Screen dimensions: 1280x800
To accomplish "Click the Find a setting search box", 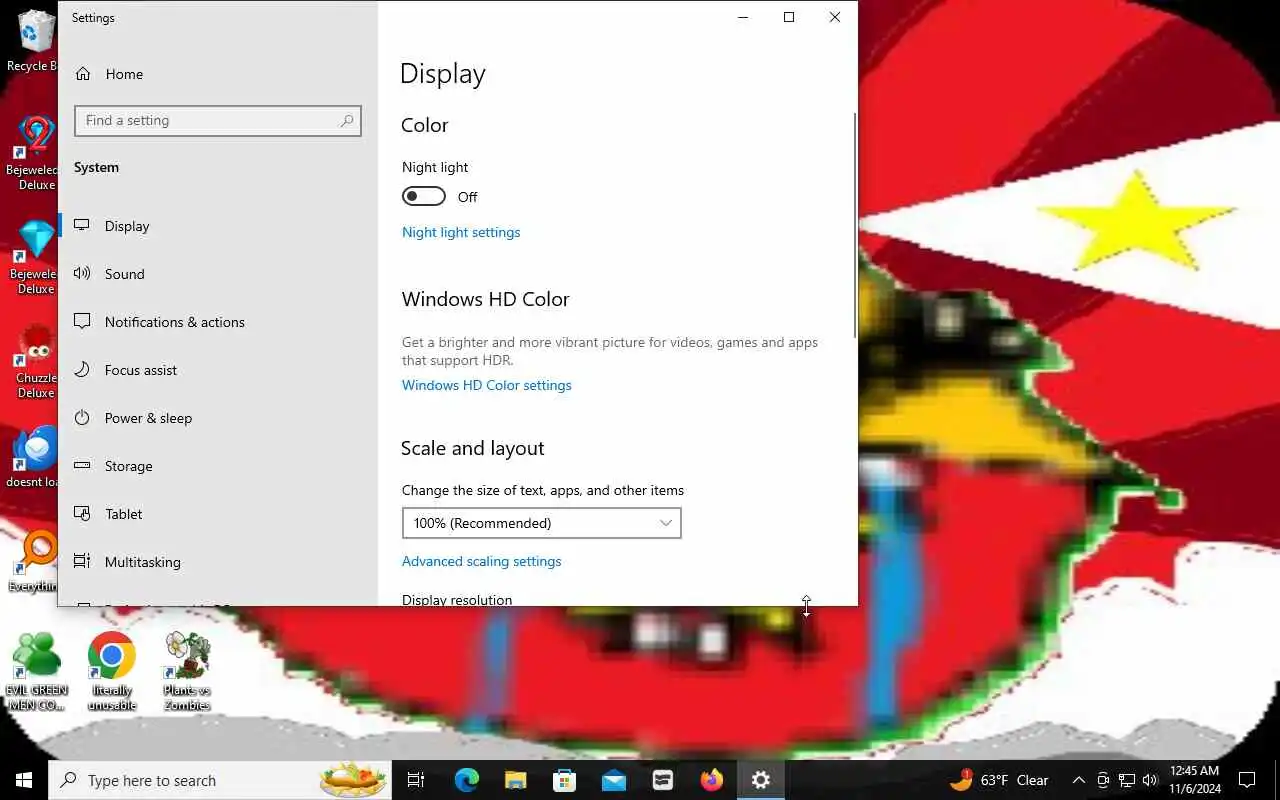I will (217, 121).
